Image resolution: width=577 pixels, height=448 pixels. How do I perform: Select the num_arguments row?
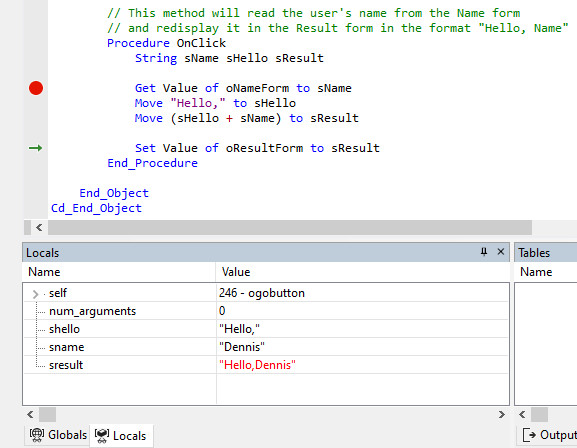(x=266, y=311)
